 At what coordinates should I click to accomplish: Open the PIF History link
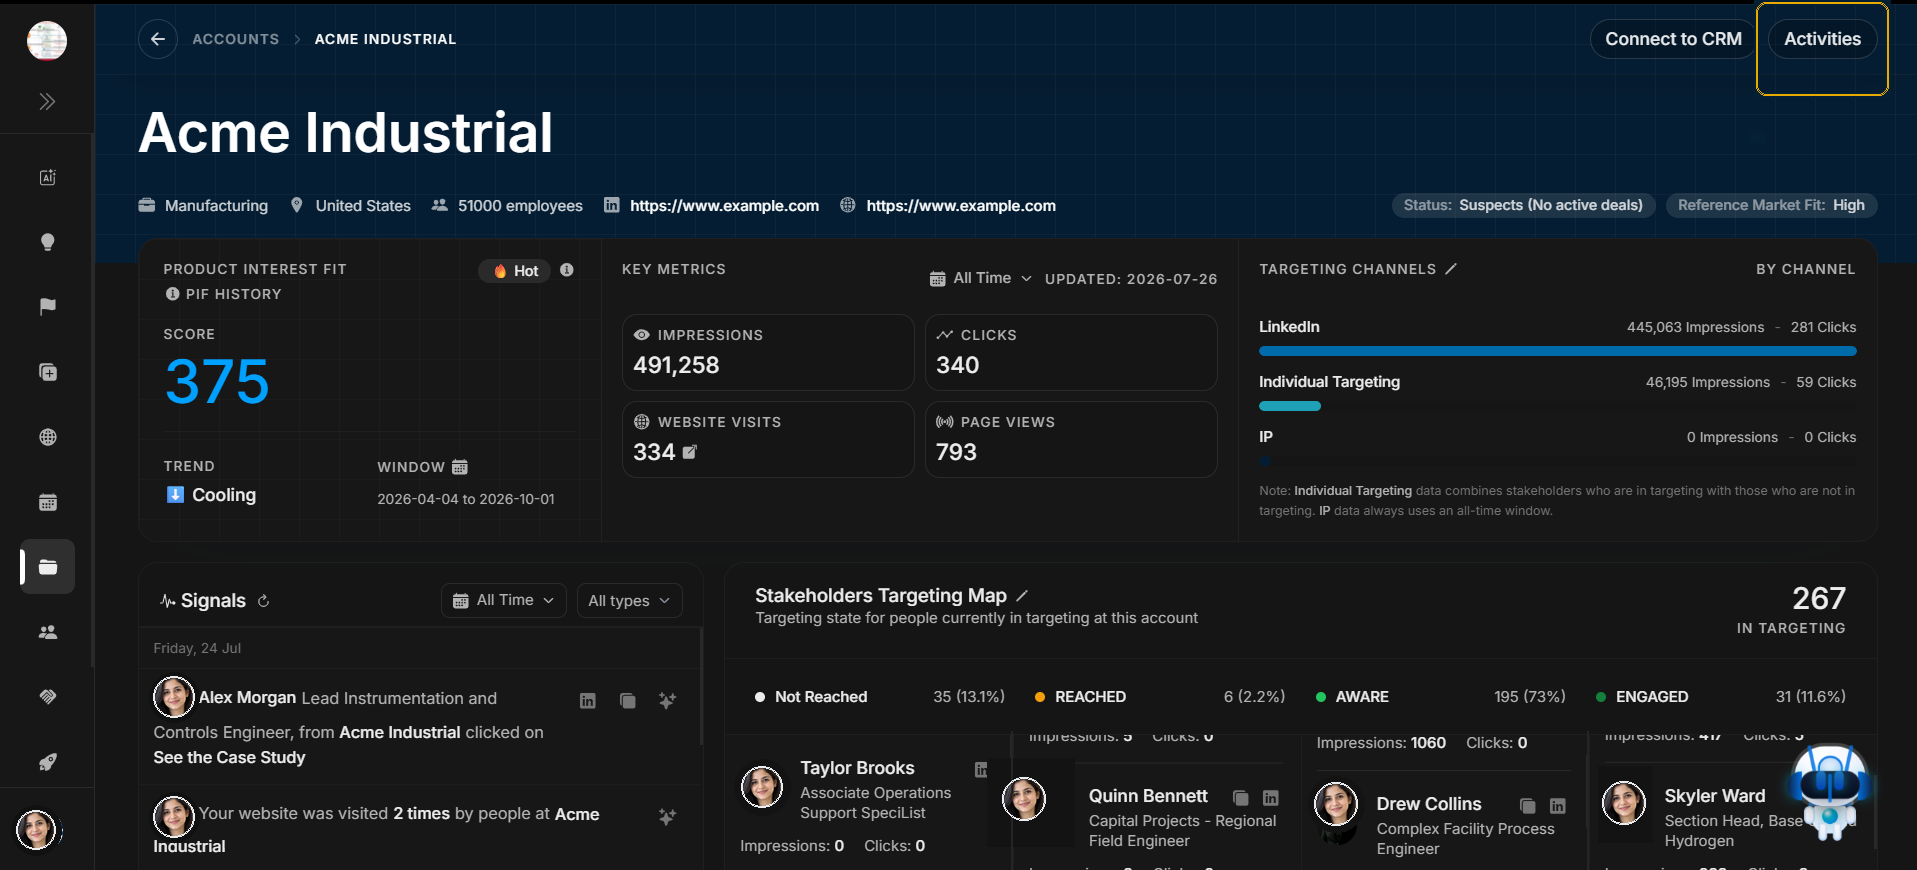(224, 294)
